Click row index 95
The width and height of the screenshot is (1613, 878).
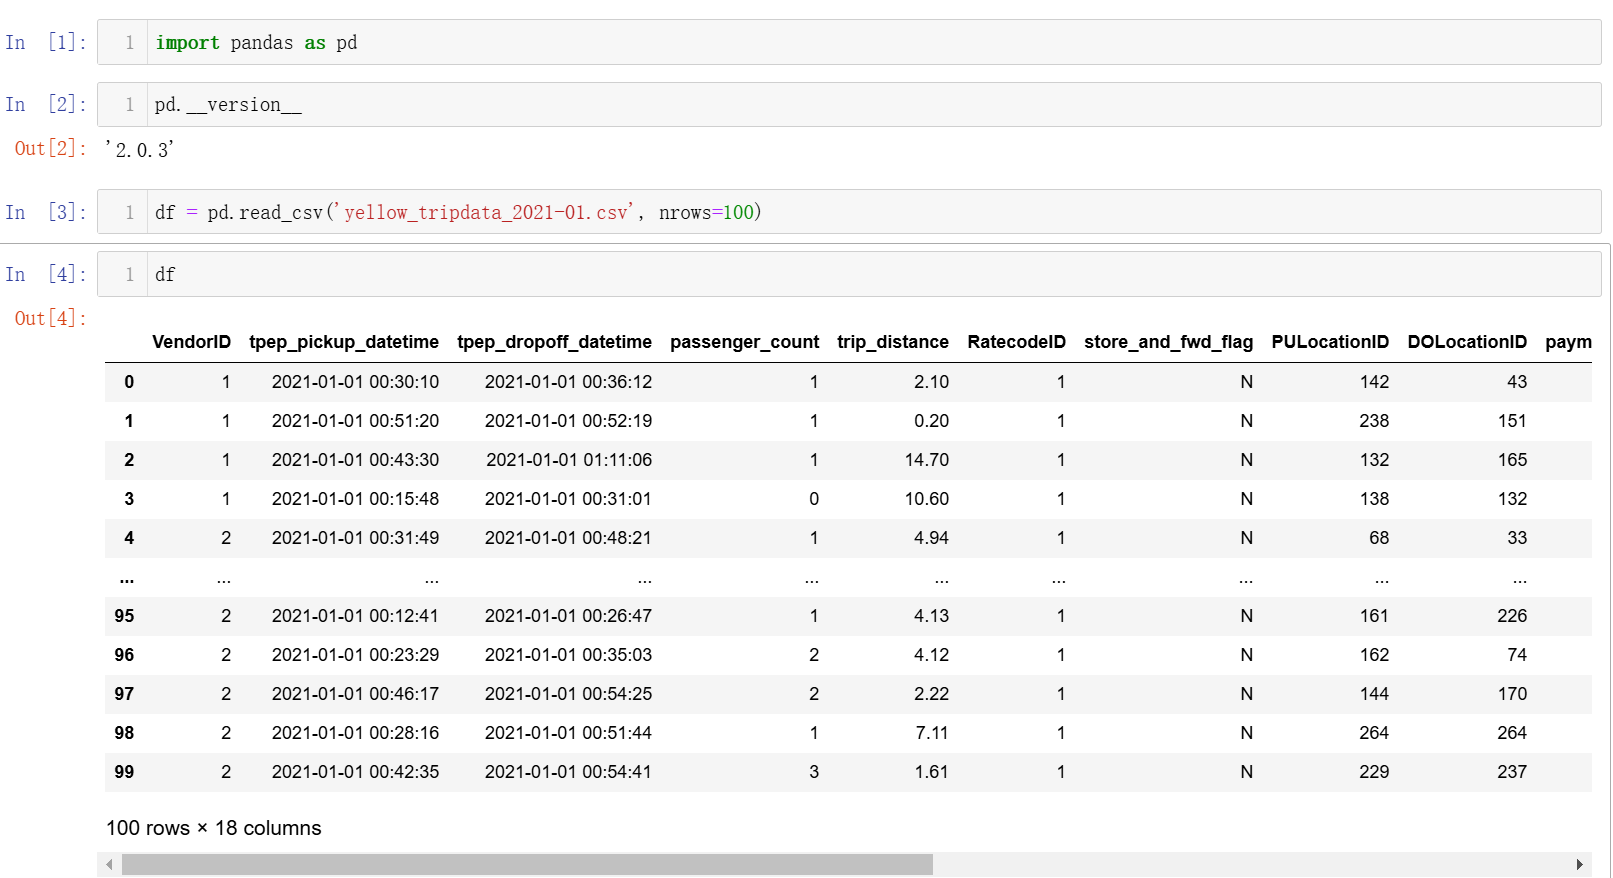(124, 616)
